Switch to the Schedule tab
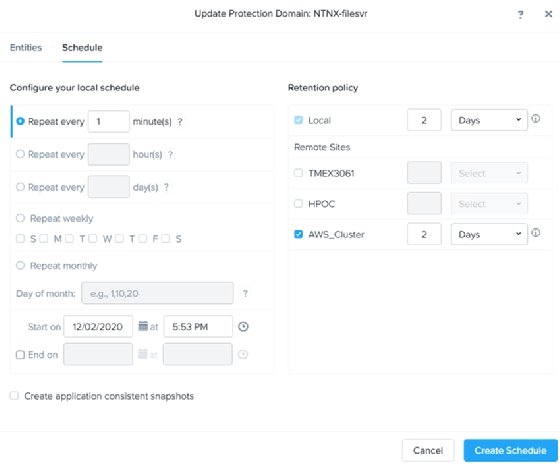 [82, 47]
